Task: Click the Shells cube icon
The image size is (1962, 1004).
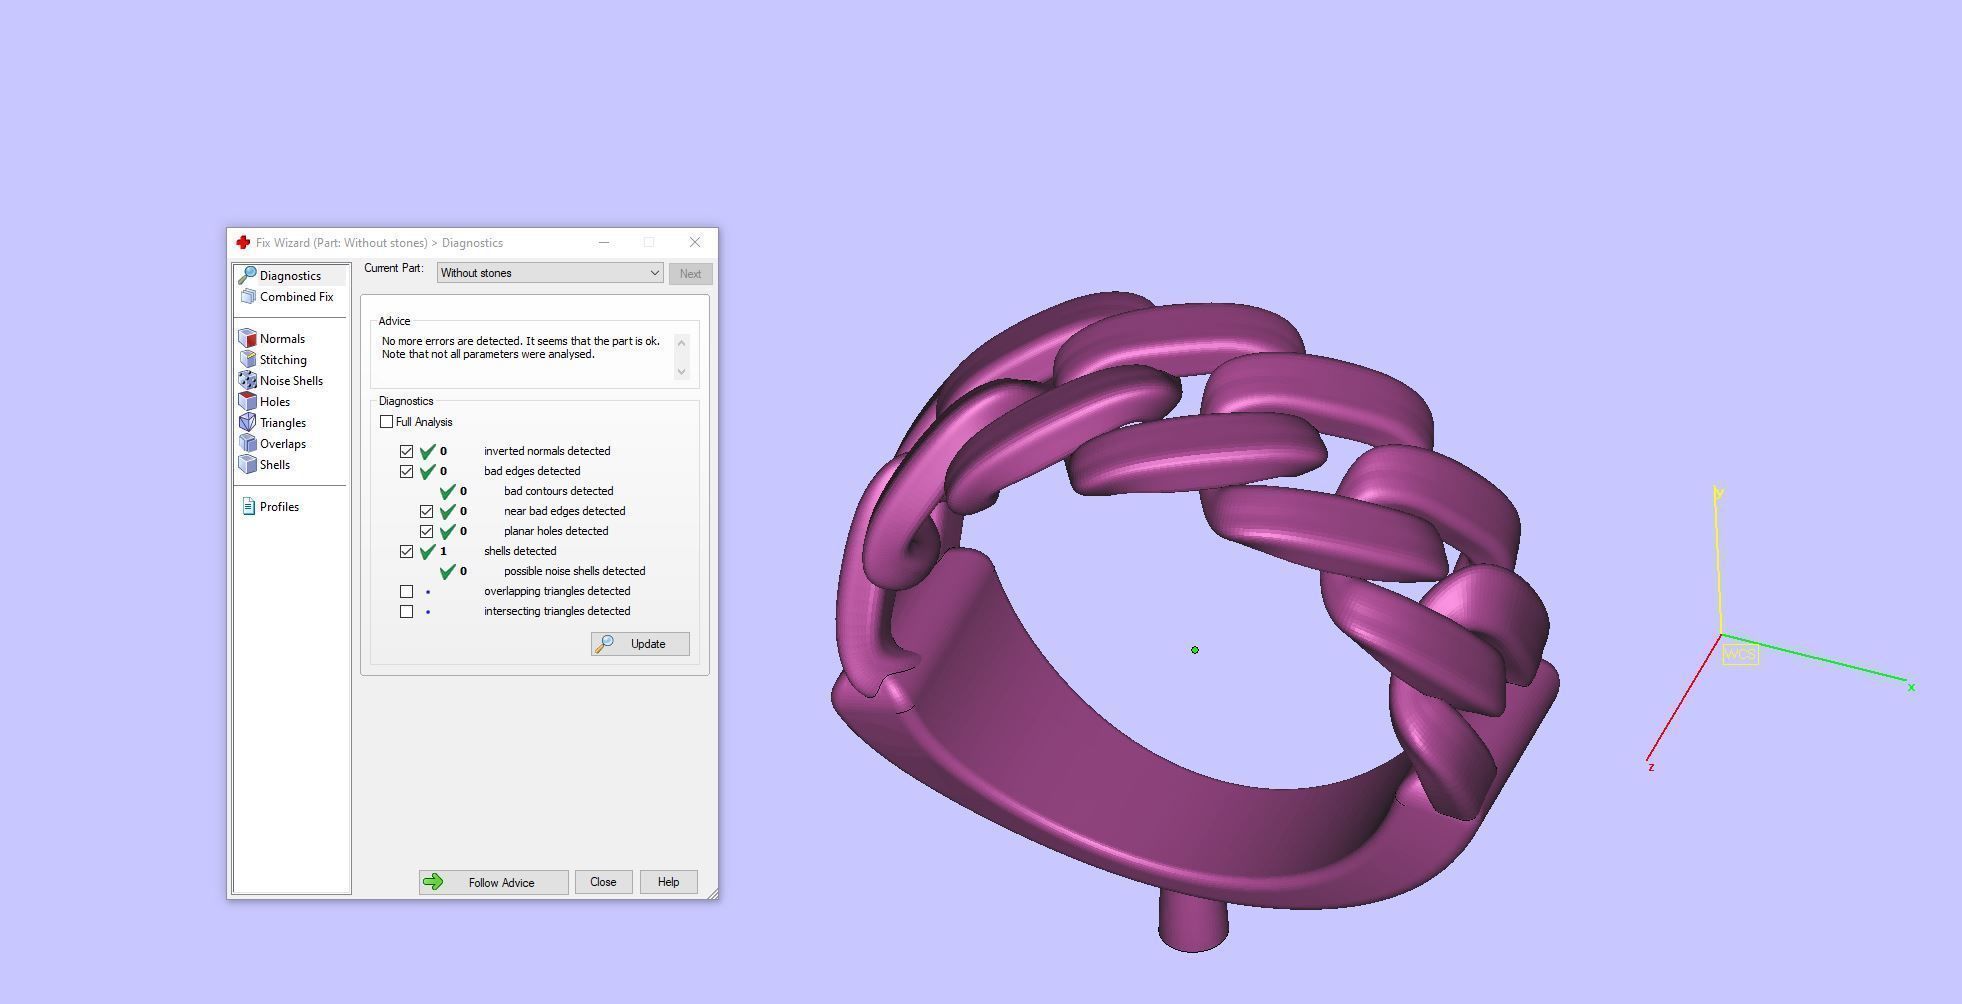Action: click(x=247, y=465)
